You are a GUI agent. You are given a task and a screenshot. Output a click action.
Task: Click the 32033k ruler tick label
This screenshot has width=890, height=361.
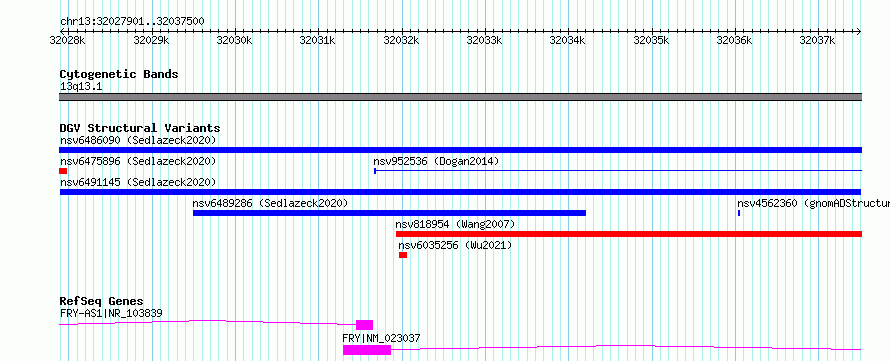(x=485, y=40)
